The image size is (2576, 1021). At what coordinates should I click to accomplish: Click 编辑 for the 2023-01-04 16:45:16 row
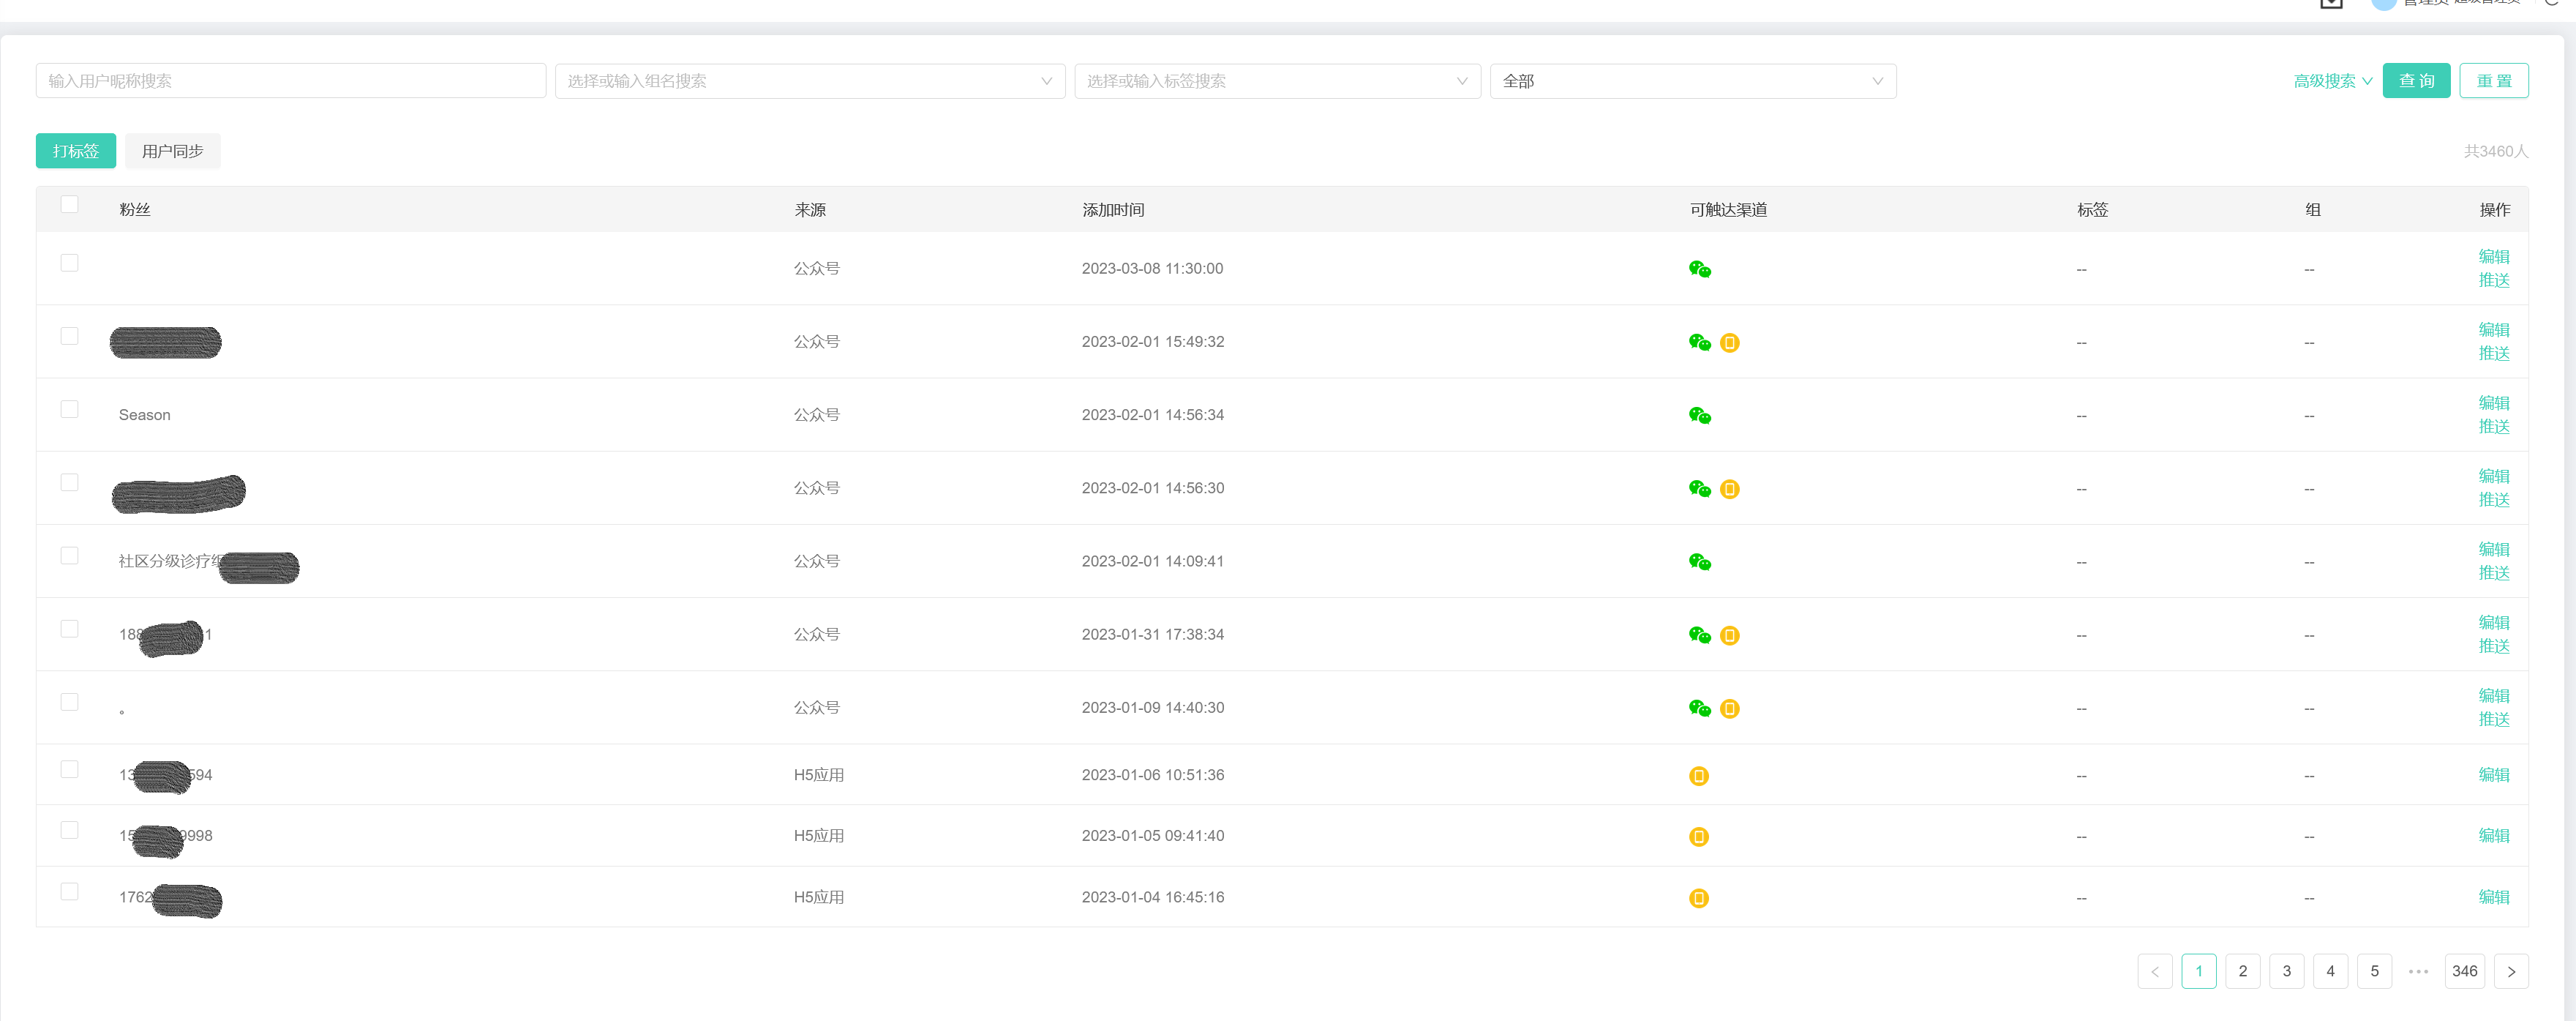tap(2493, 897)
